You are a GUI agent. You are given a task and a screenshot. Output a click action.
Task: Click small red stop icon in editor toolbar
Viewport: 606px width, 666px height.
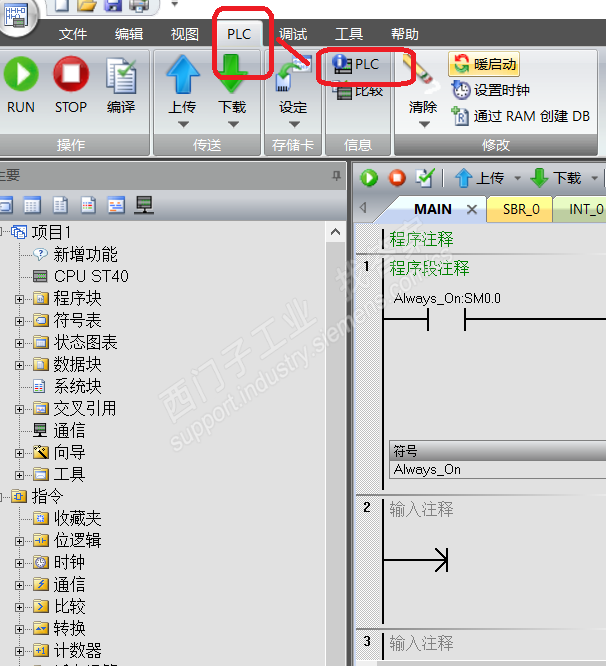click(397, 178)
